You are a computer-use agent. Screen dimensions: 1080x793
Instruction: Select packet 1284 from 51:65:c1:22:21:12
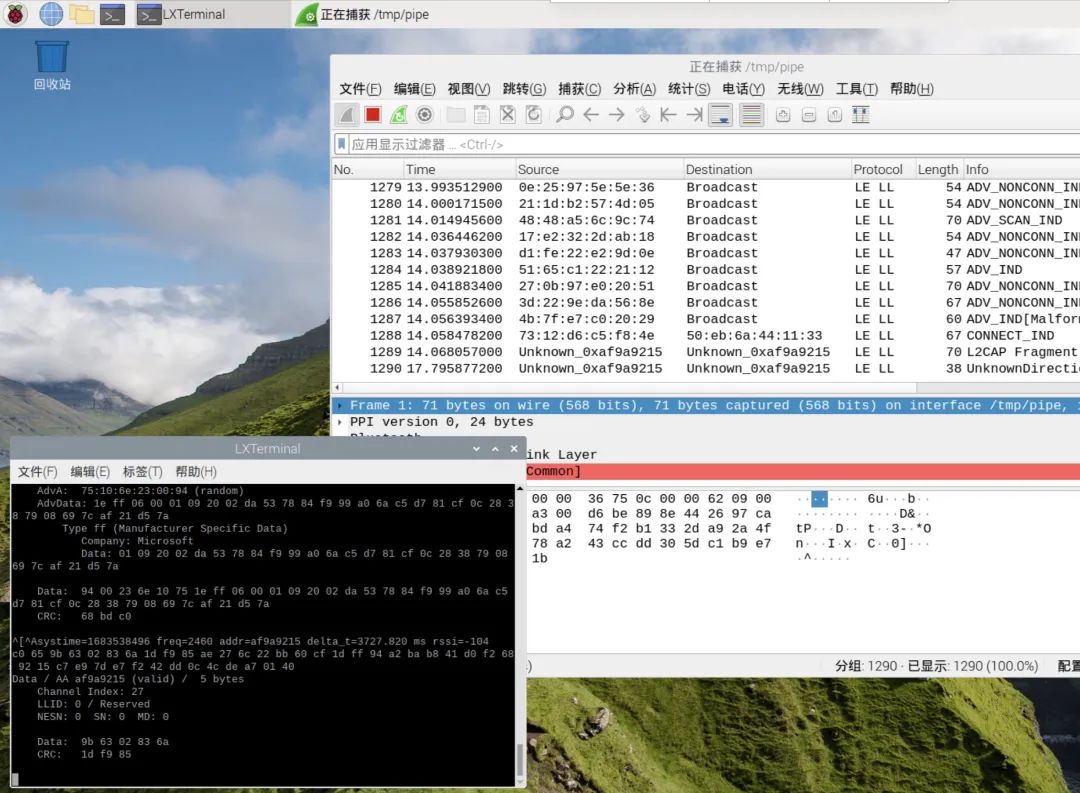pos(706,270)
